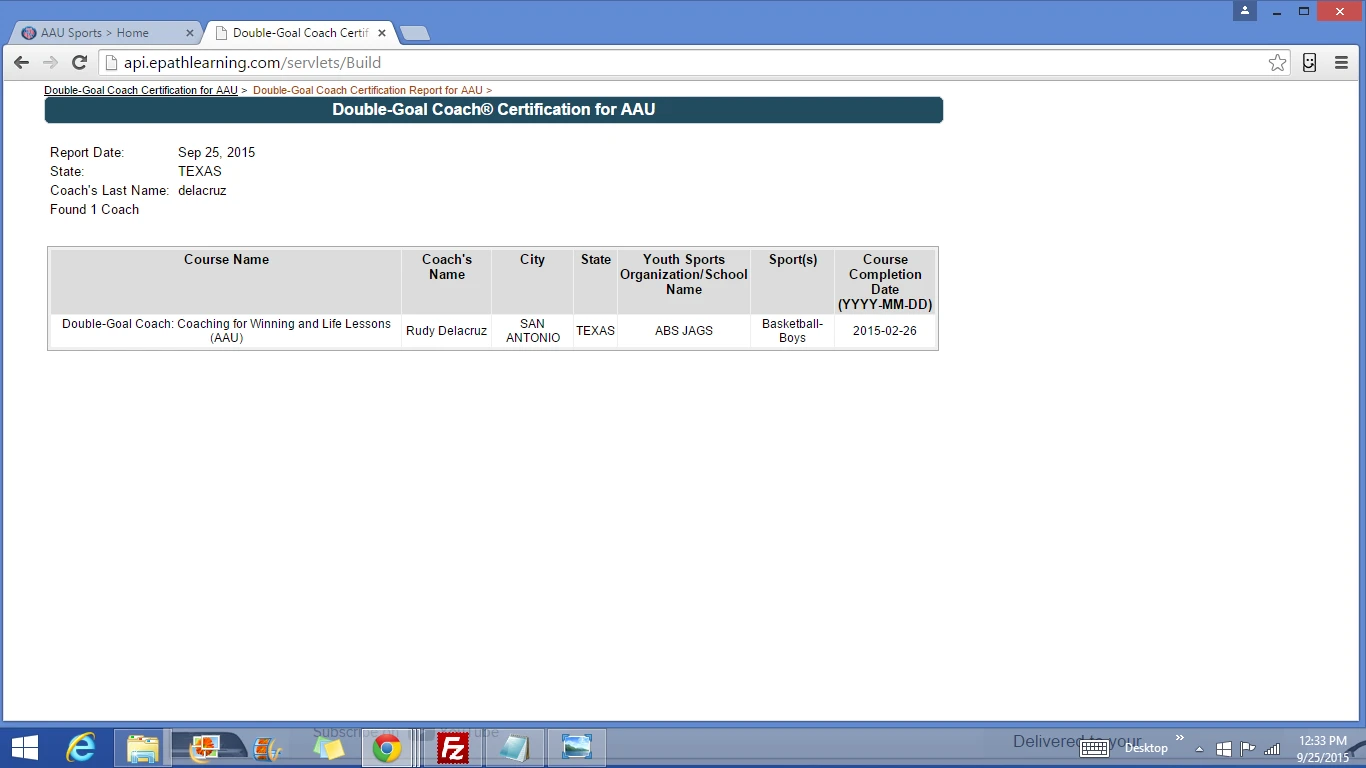
Task: Select the Rudy Delacruz cell
Action: coord(447,331)
